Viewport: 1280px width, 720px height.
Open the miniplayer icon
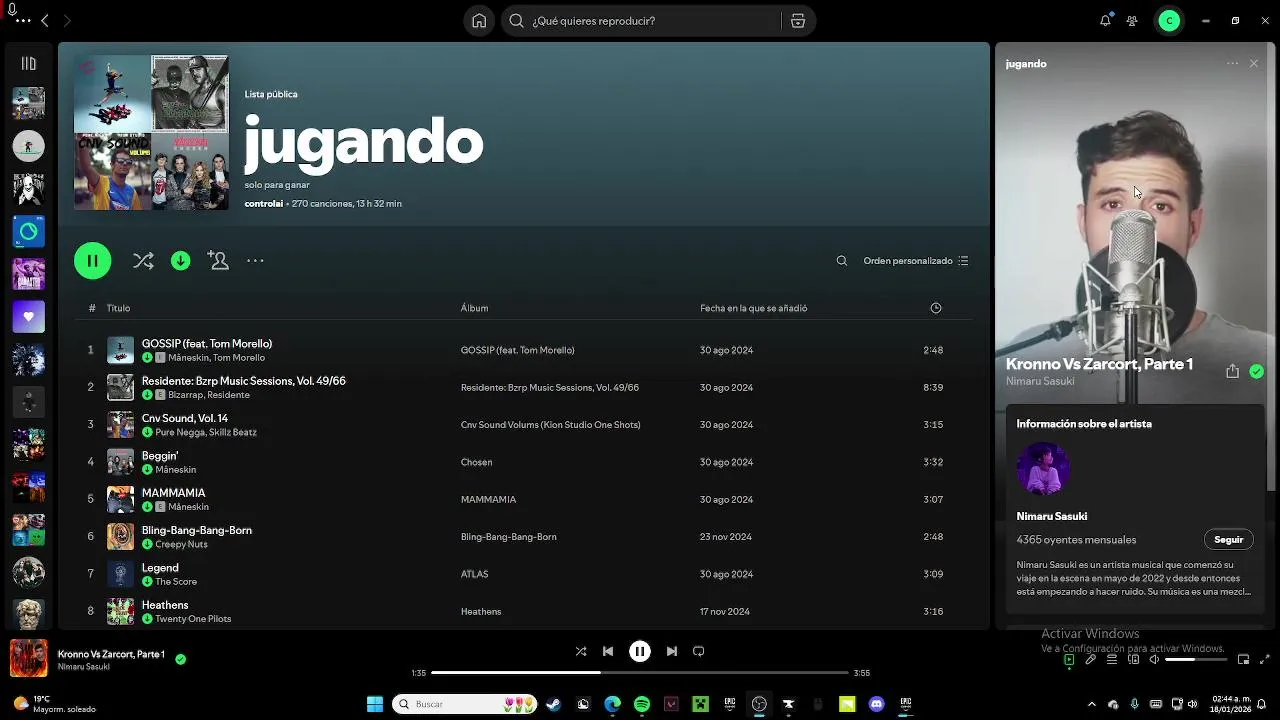pyautogui.click(x=1243, y=660)
